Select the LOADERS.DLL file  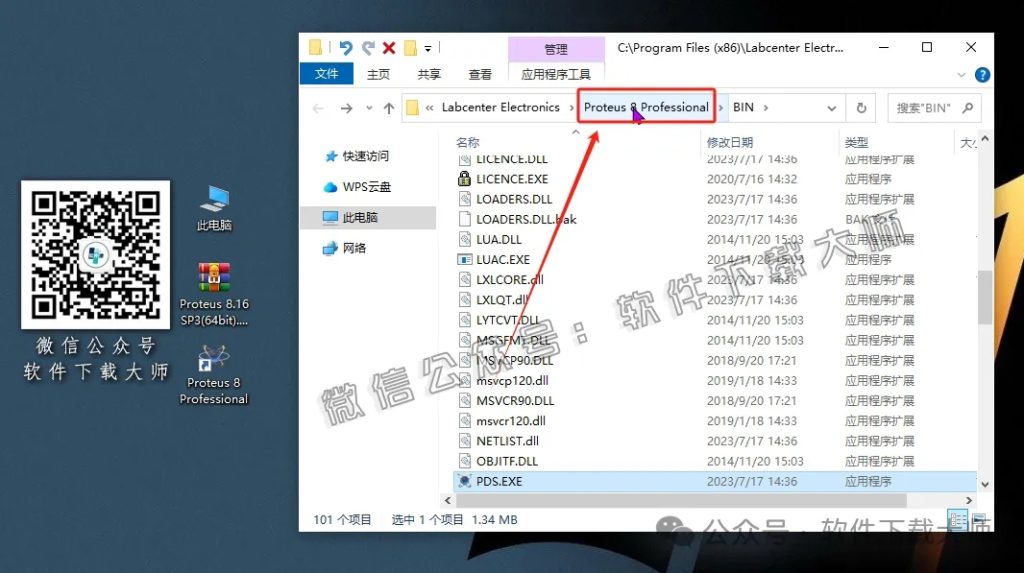514,199
